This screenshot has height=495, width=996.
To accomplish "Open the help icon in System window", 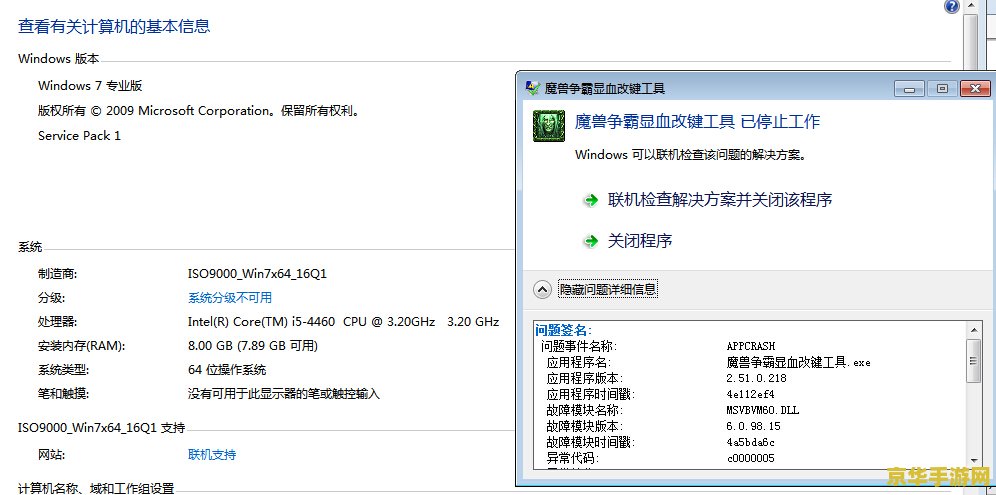I will 952,6.
